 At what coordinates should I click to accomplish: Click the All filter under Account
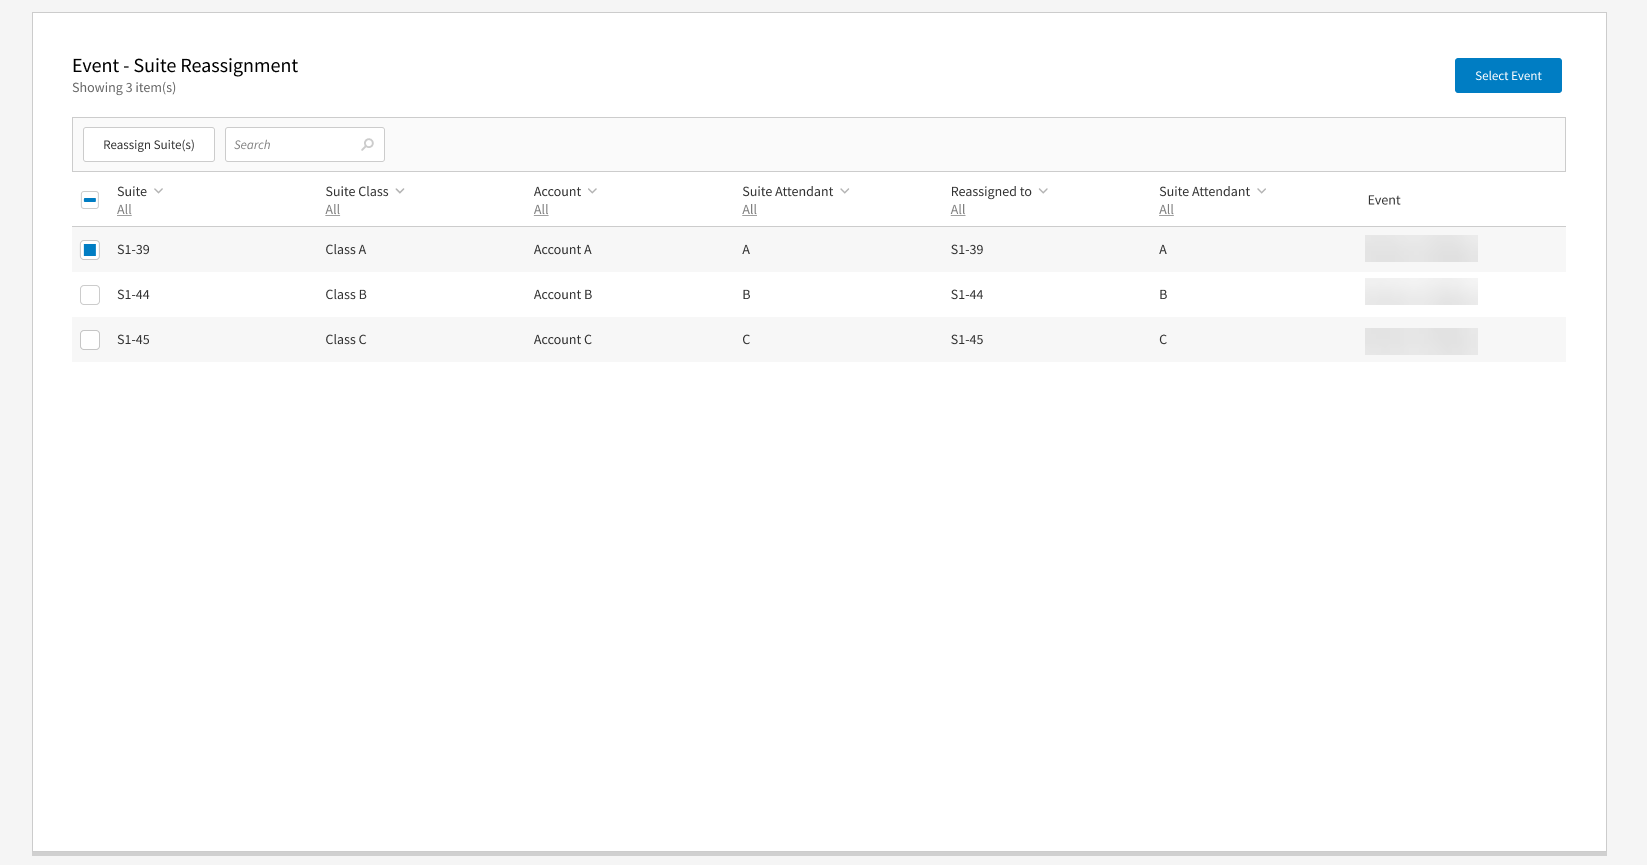541,210
